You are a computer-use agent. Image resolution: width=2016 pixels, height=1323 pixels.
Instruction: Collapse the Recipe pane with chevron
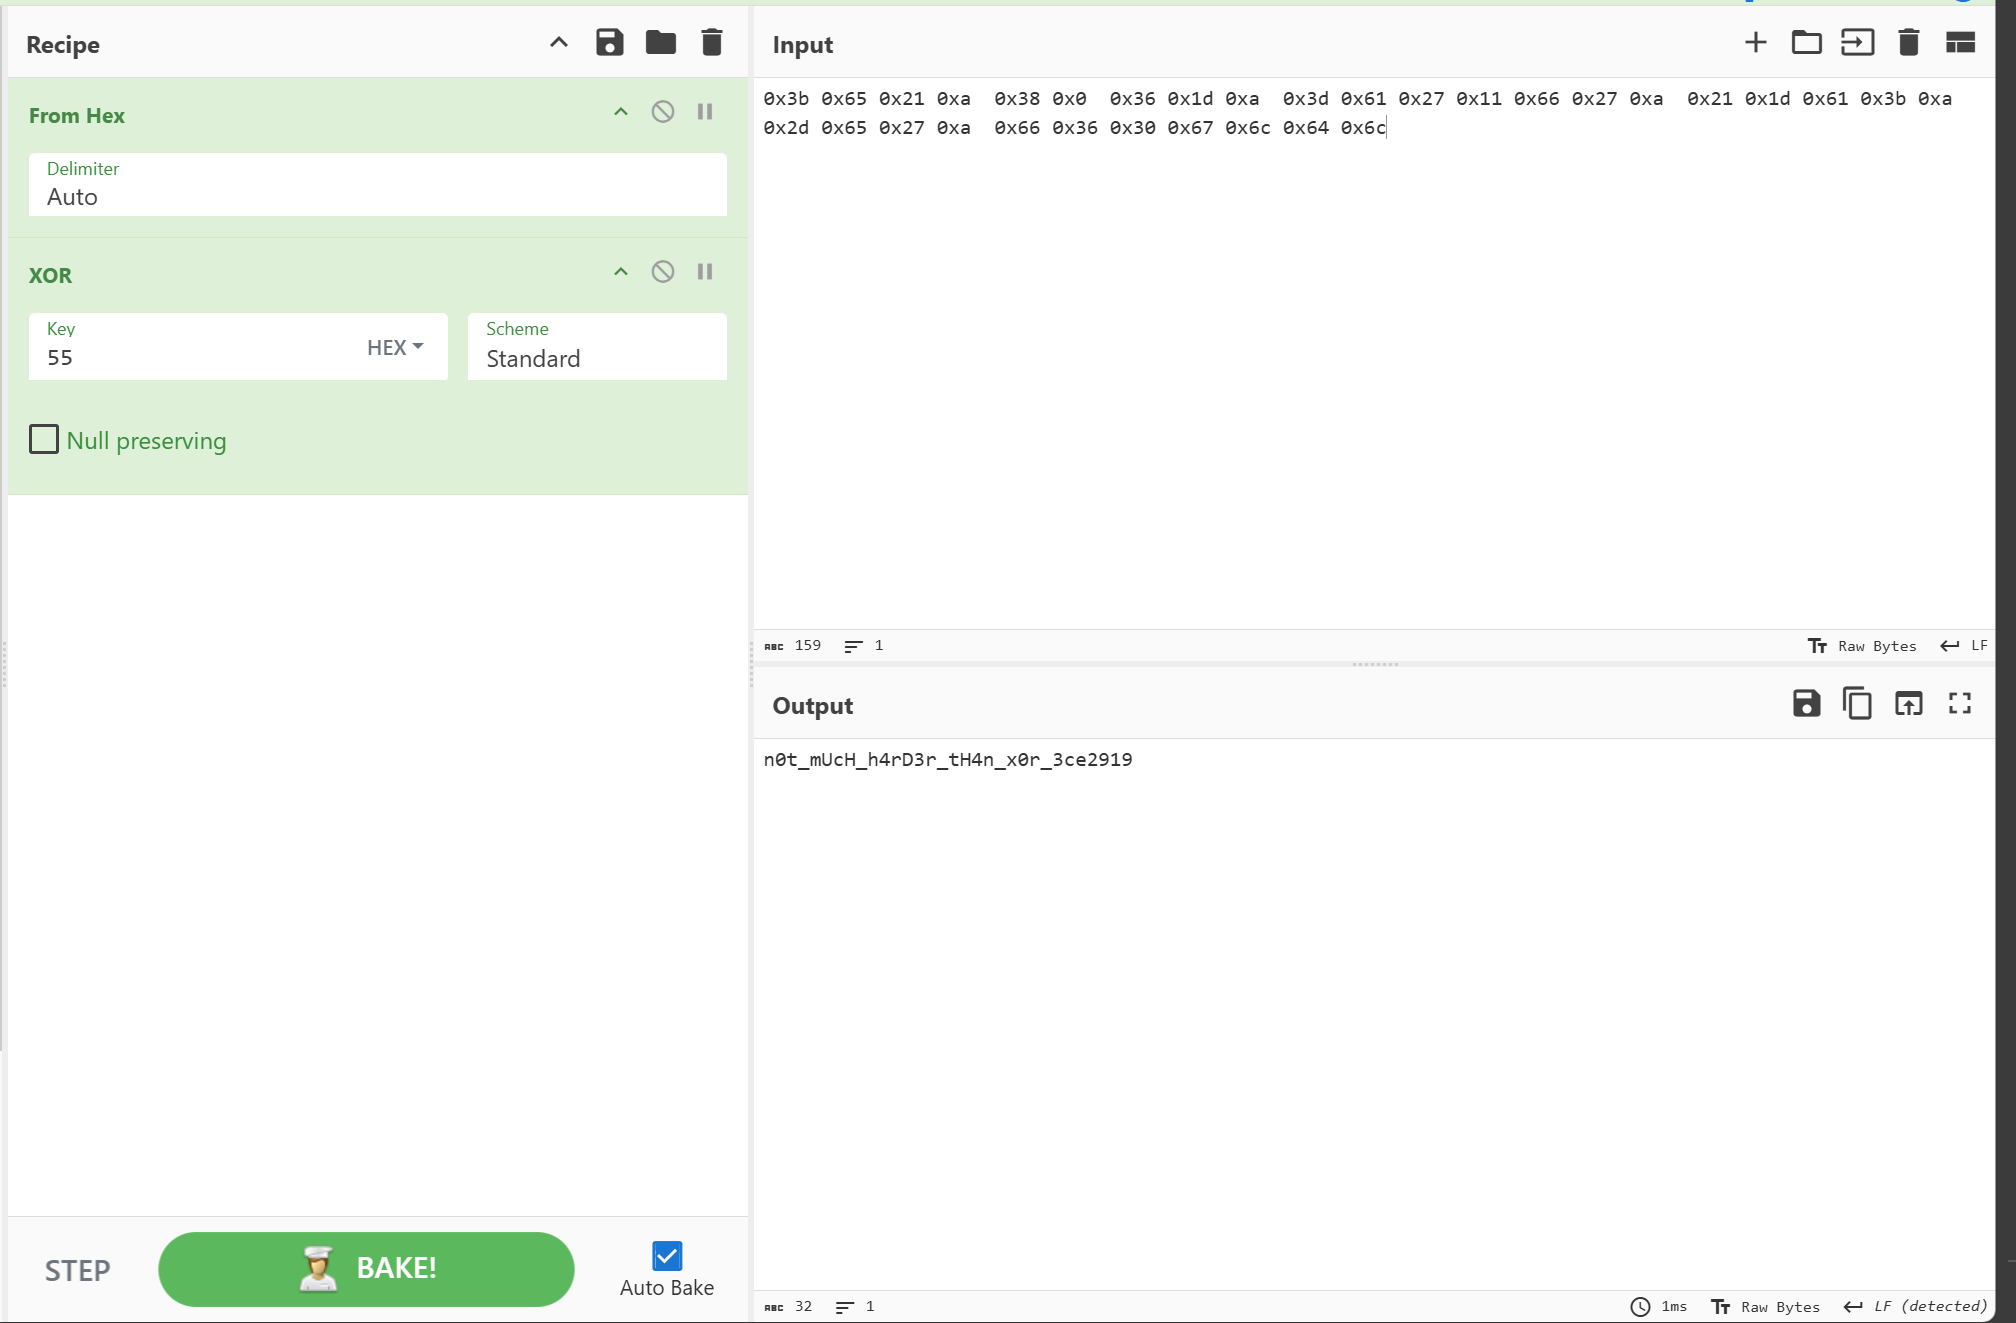pyautogui.click(x=559, y=43)
